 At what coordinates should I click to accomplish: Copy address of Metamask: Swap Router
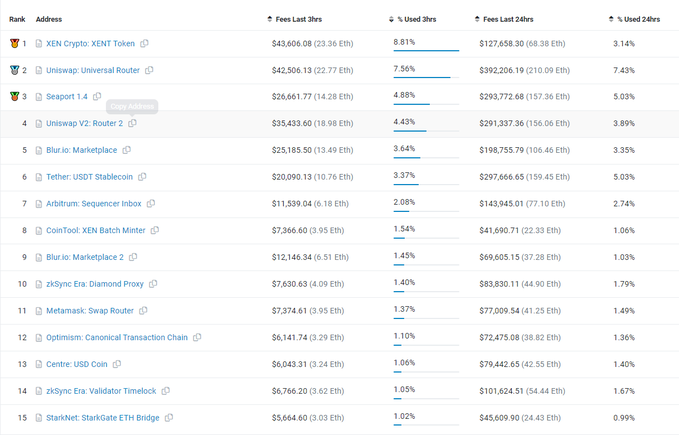[x=143, y=310]
